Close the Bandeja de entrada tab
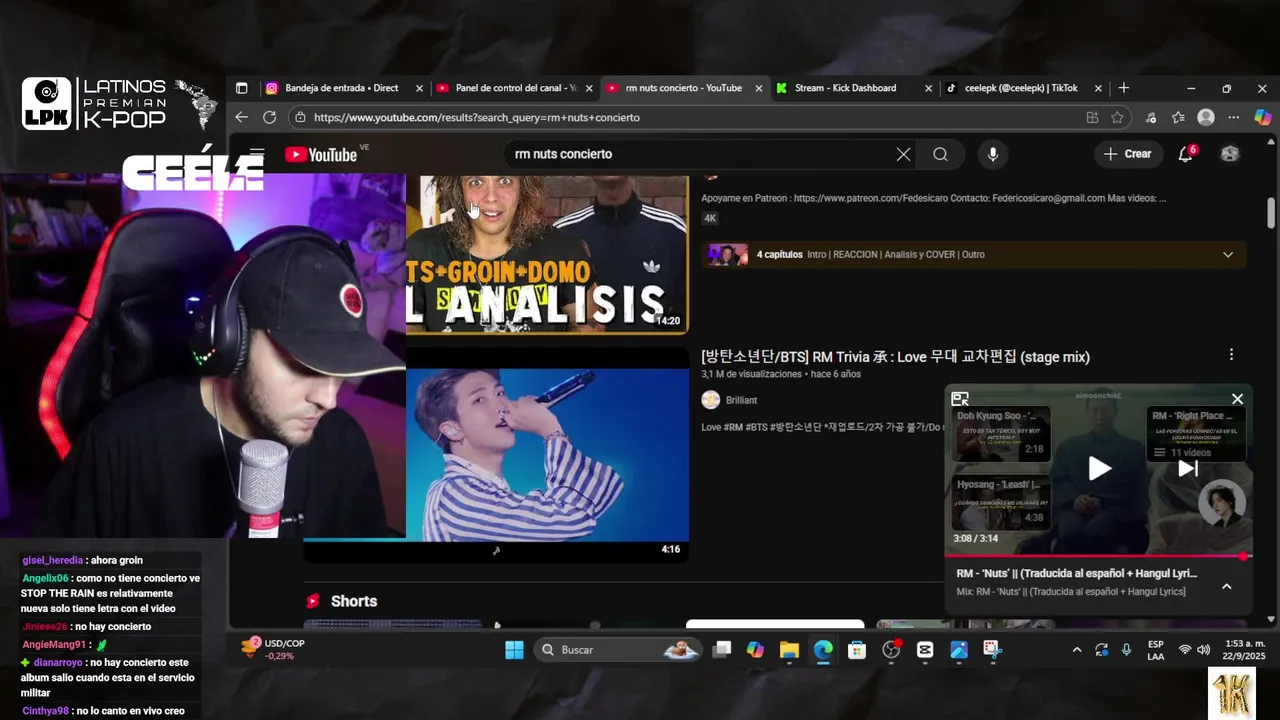1280x720 pixels. 419,88
